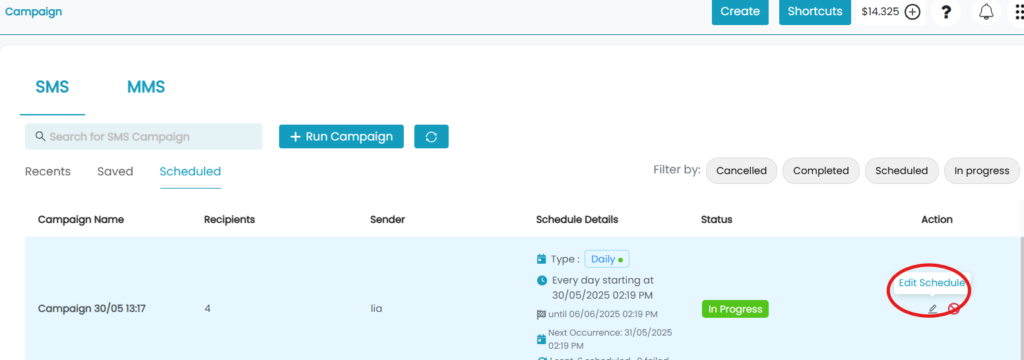Open the Shortcuts menu button

click(x=815, y=12)
